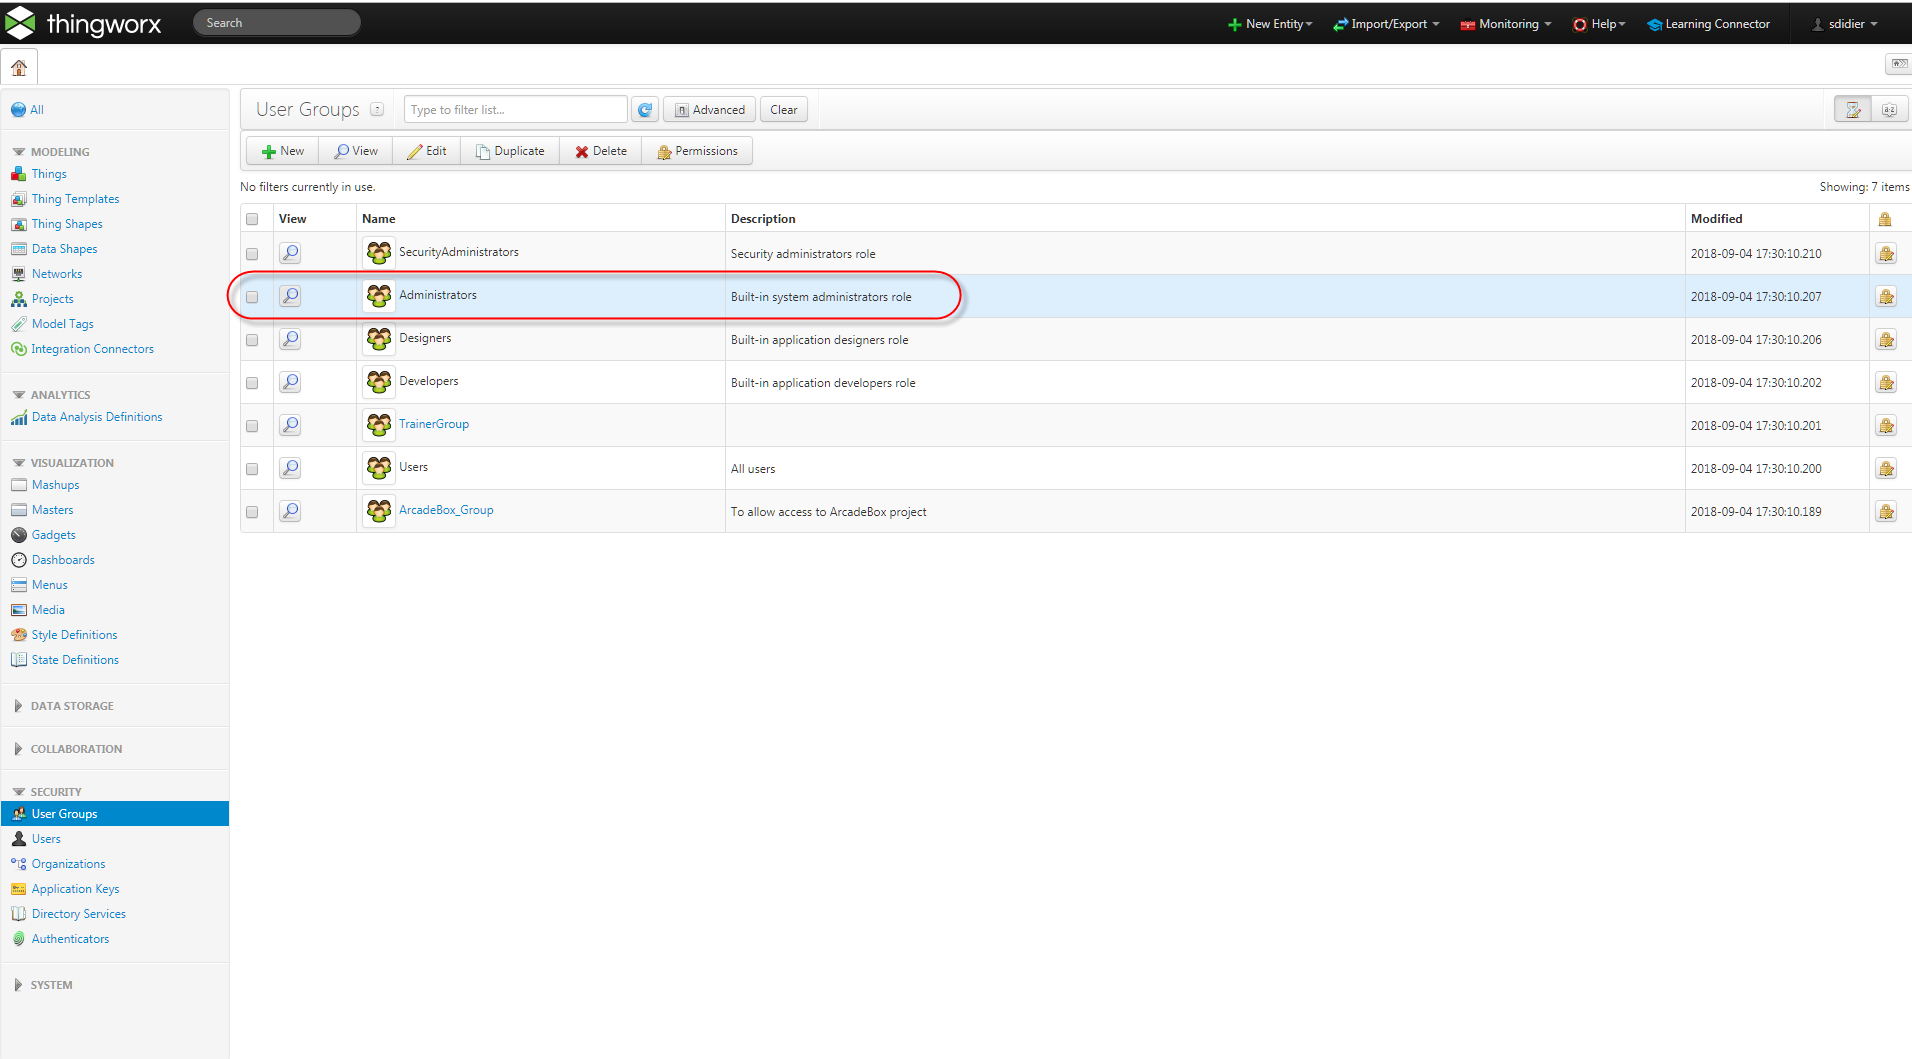Click permissions lock icon for SecurityAdministrators
This screenshot has width=1912, height=1059.
(x=1885, y=254)
